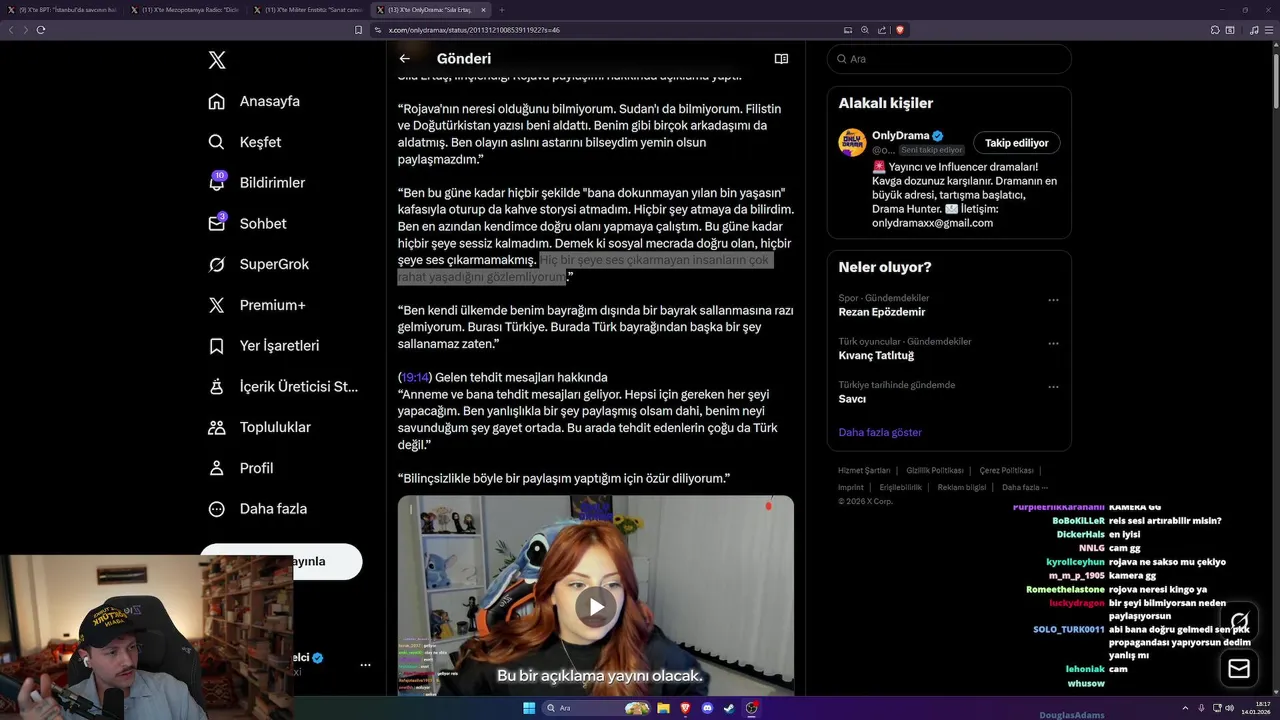Open the Grok floating button

(1239, 621)
